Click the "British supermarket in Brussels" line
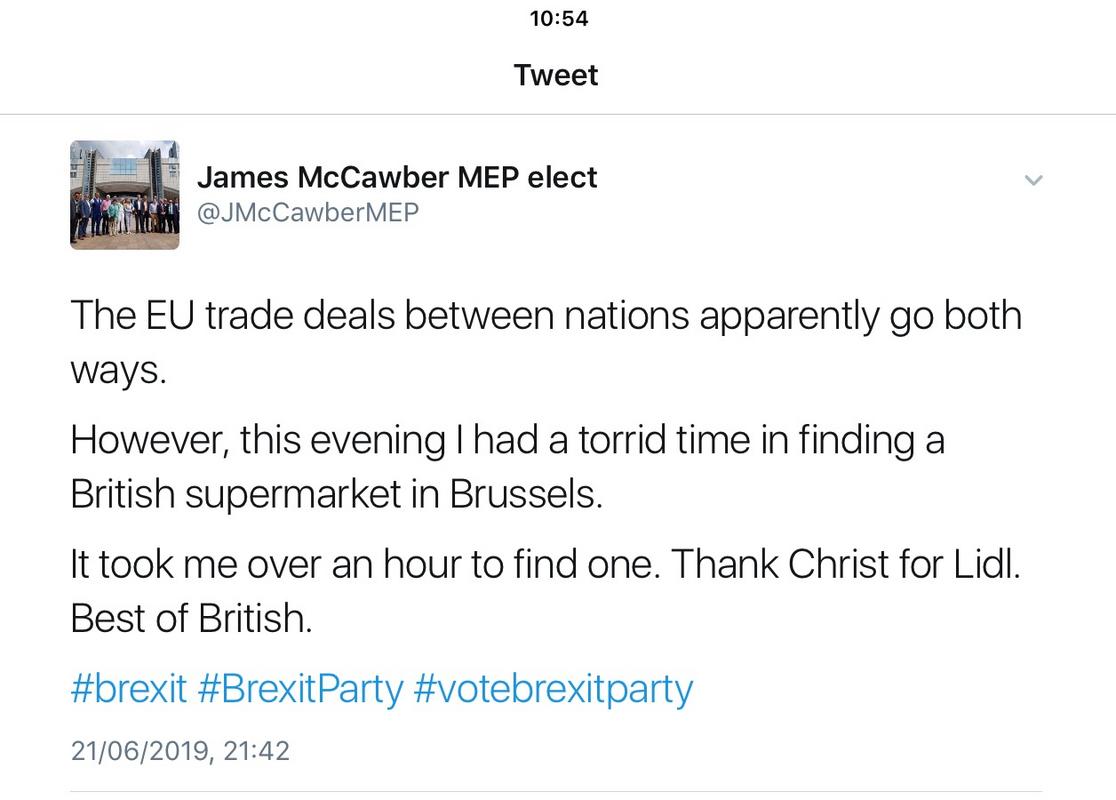Screen dimensions: 1116x800 tap(337, 496)
